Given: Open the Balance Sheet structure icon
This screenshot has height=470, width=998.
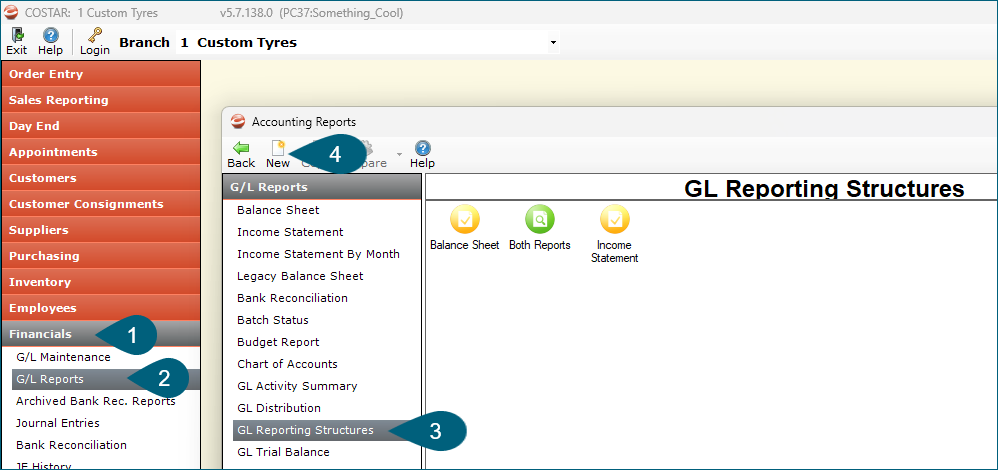Looking at the screenshot, I should 465,220.
